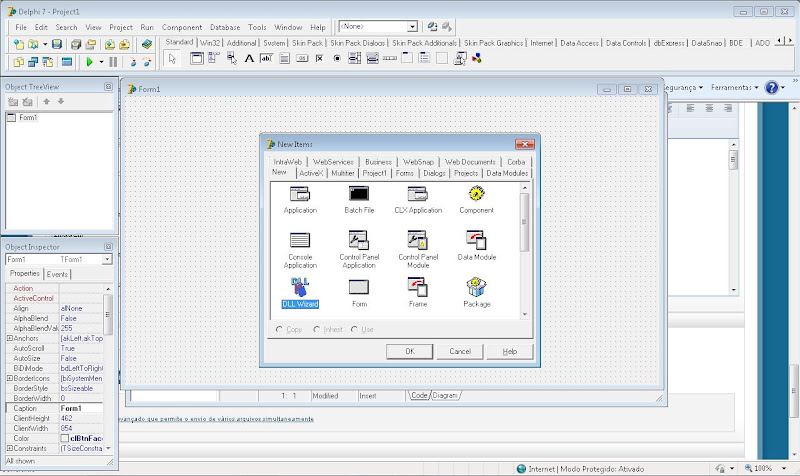This screenshot has width=800, height=476.
Task: Click the Cancel button in New Items
Action: (459, 352)
